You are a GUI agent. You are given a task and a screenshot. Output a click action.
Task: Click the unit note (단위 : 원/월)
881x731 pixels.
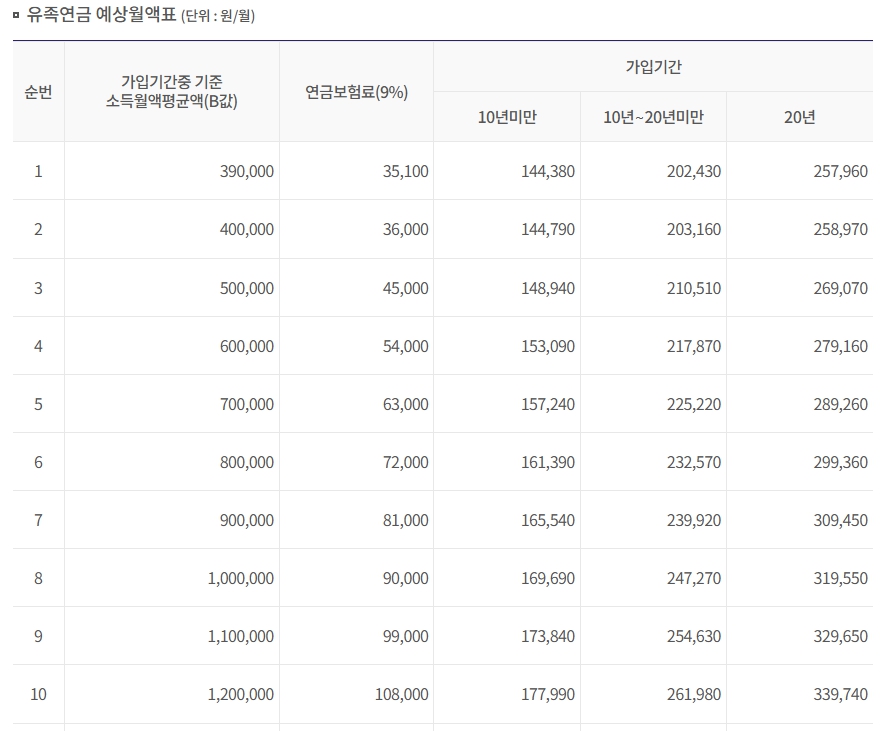point(218,15)
